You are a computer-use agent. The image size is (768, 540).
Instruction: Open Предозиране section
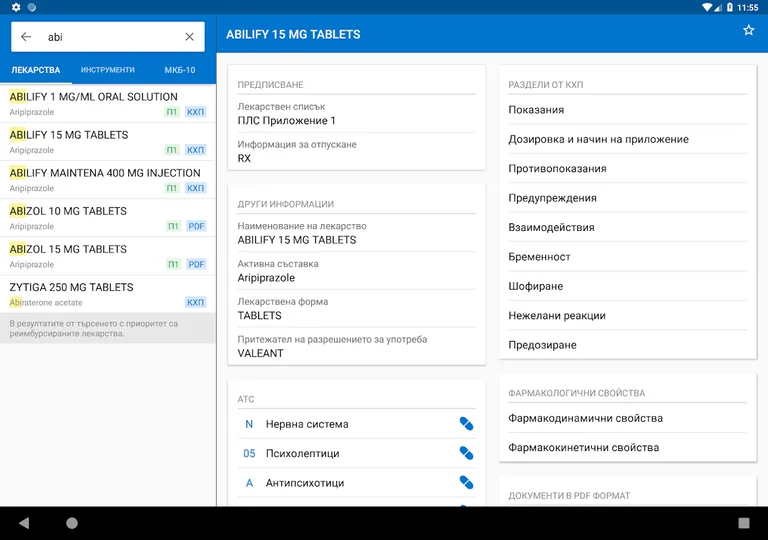click(x=627, y=345)
